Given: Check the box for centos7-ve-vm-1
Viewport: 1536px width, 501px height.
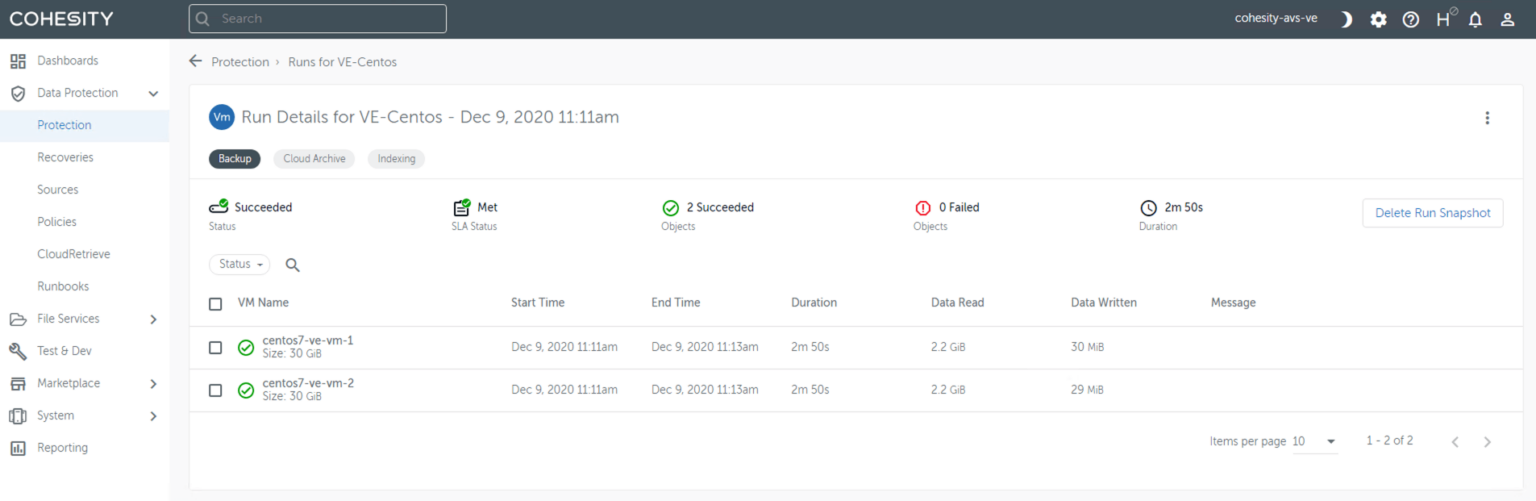Looking at the screenshot, I should pos(216,347).
